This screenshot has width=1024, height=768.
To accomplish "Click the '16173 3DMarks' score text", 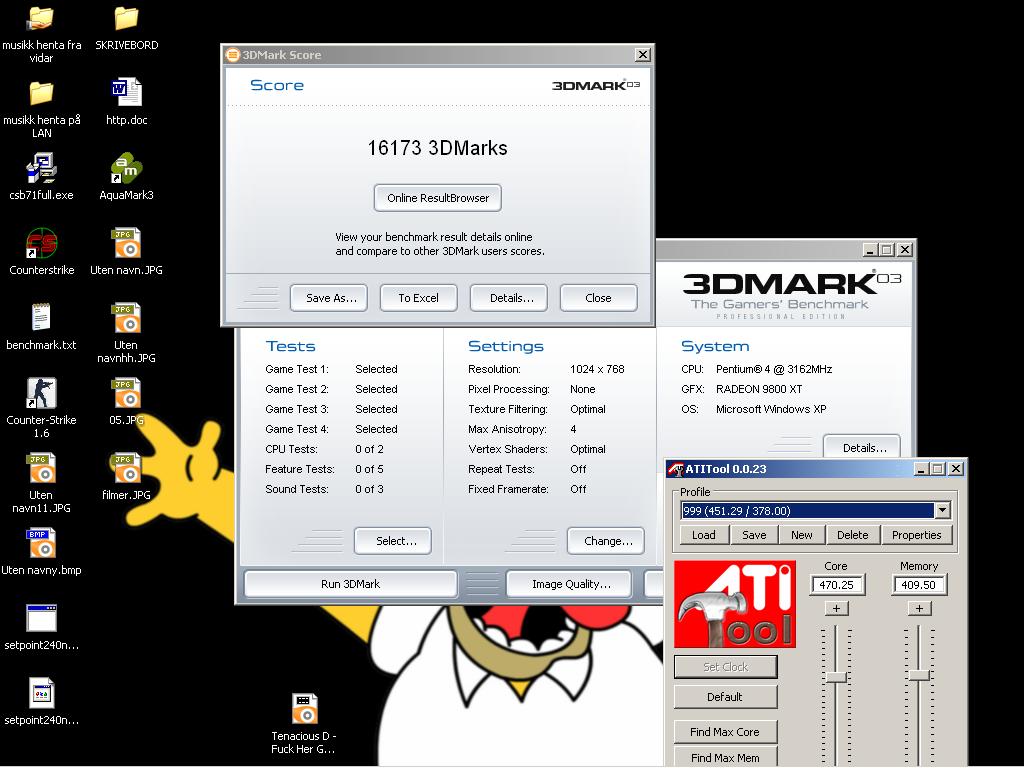I will tap(438, 148).
